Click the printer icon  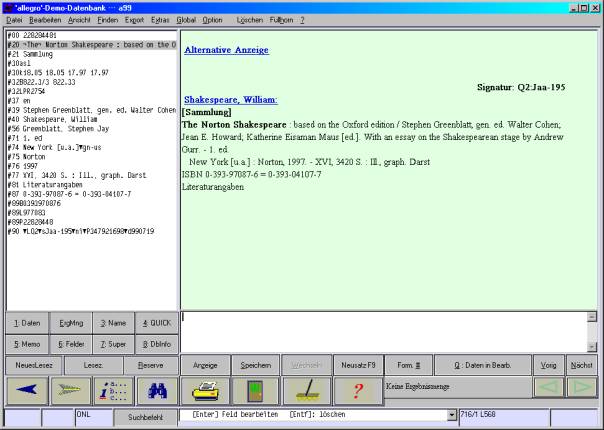pyautogui.click(x=205, y=391)
